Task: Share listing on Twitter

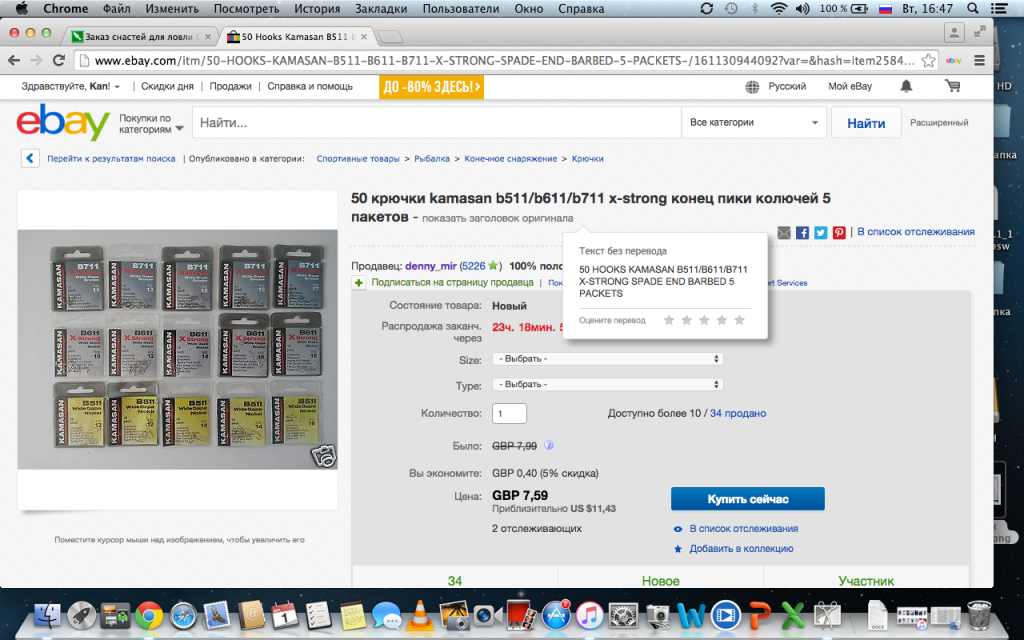Action: click(821, 232)
